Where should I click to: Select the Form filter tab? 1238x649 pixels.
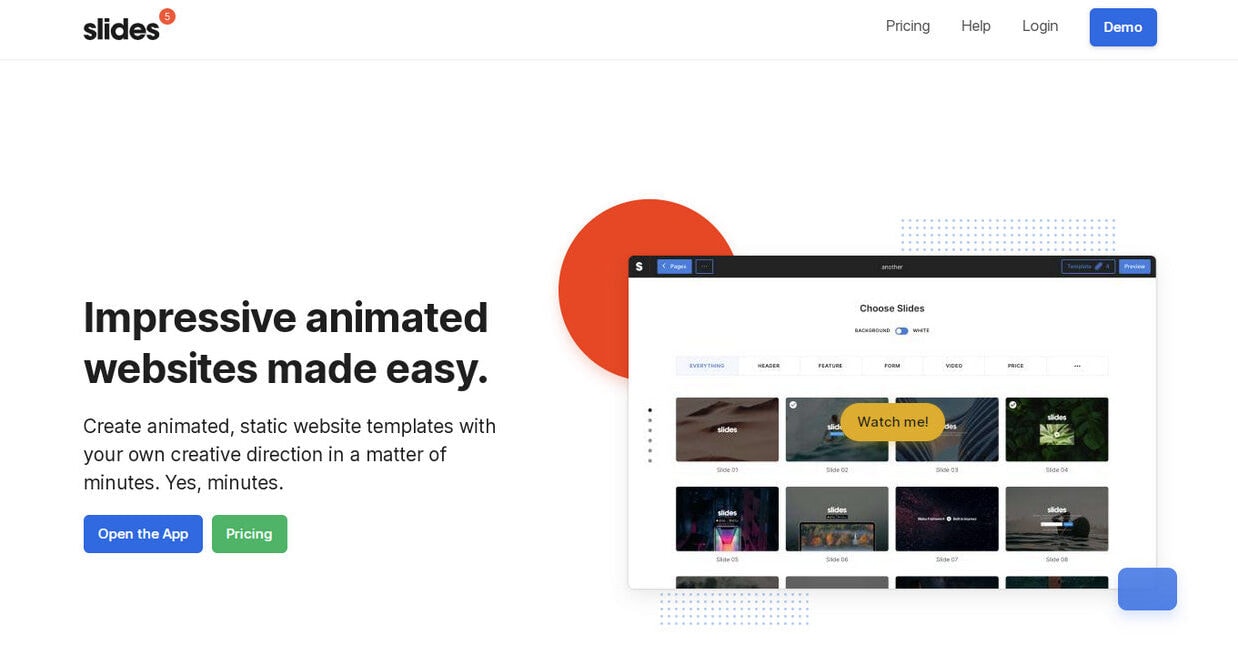click(892, 366)
